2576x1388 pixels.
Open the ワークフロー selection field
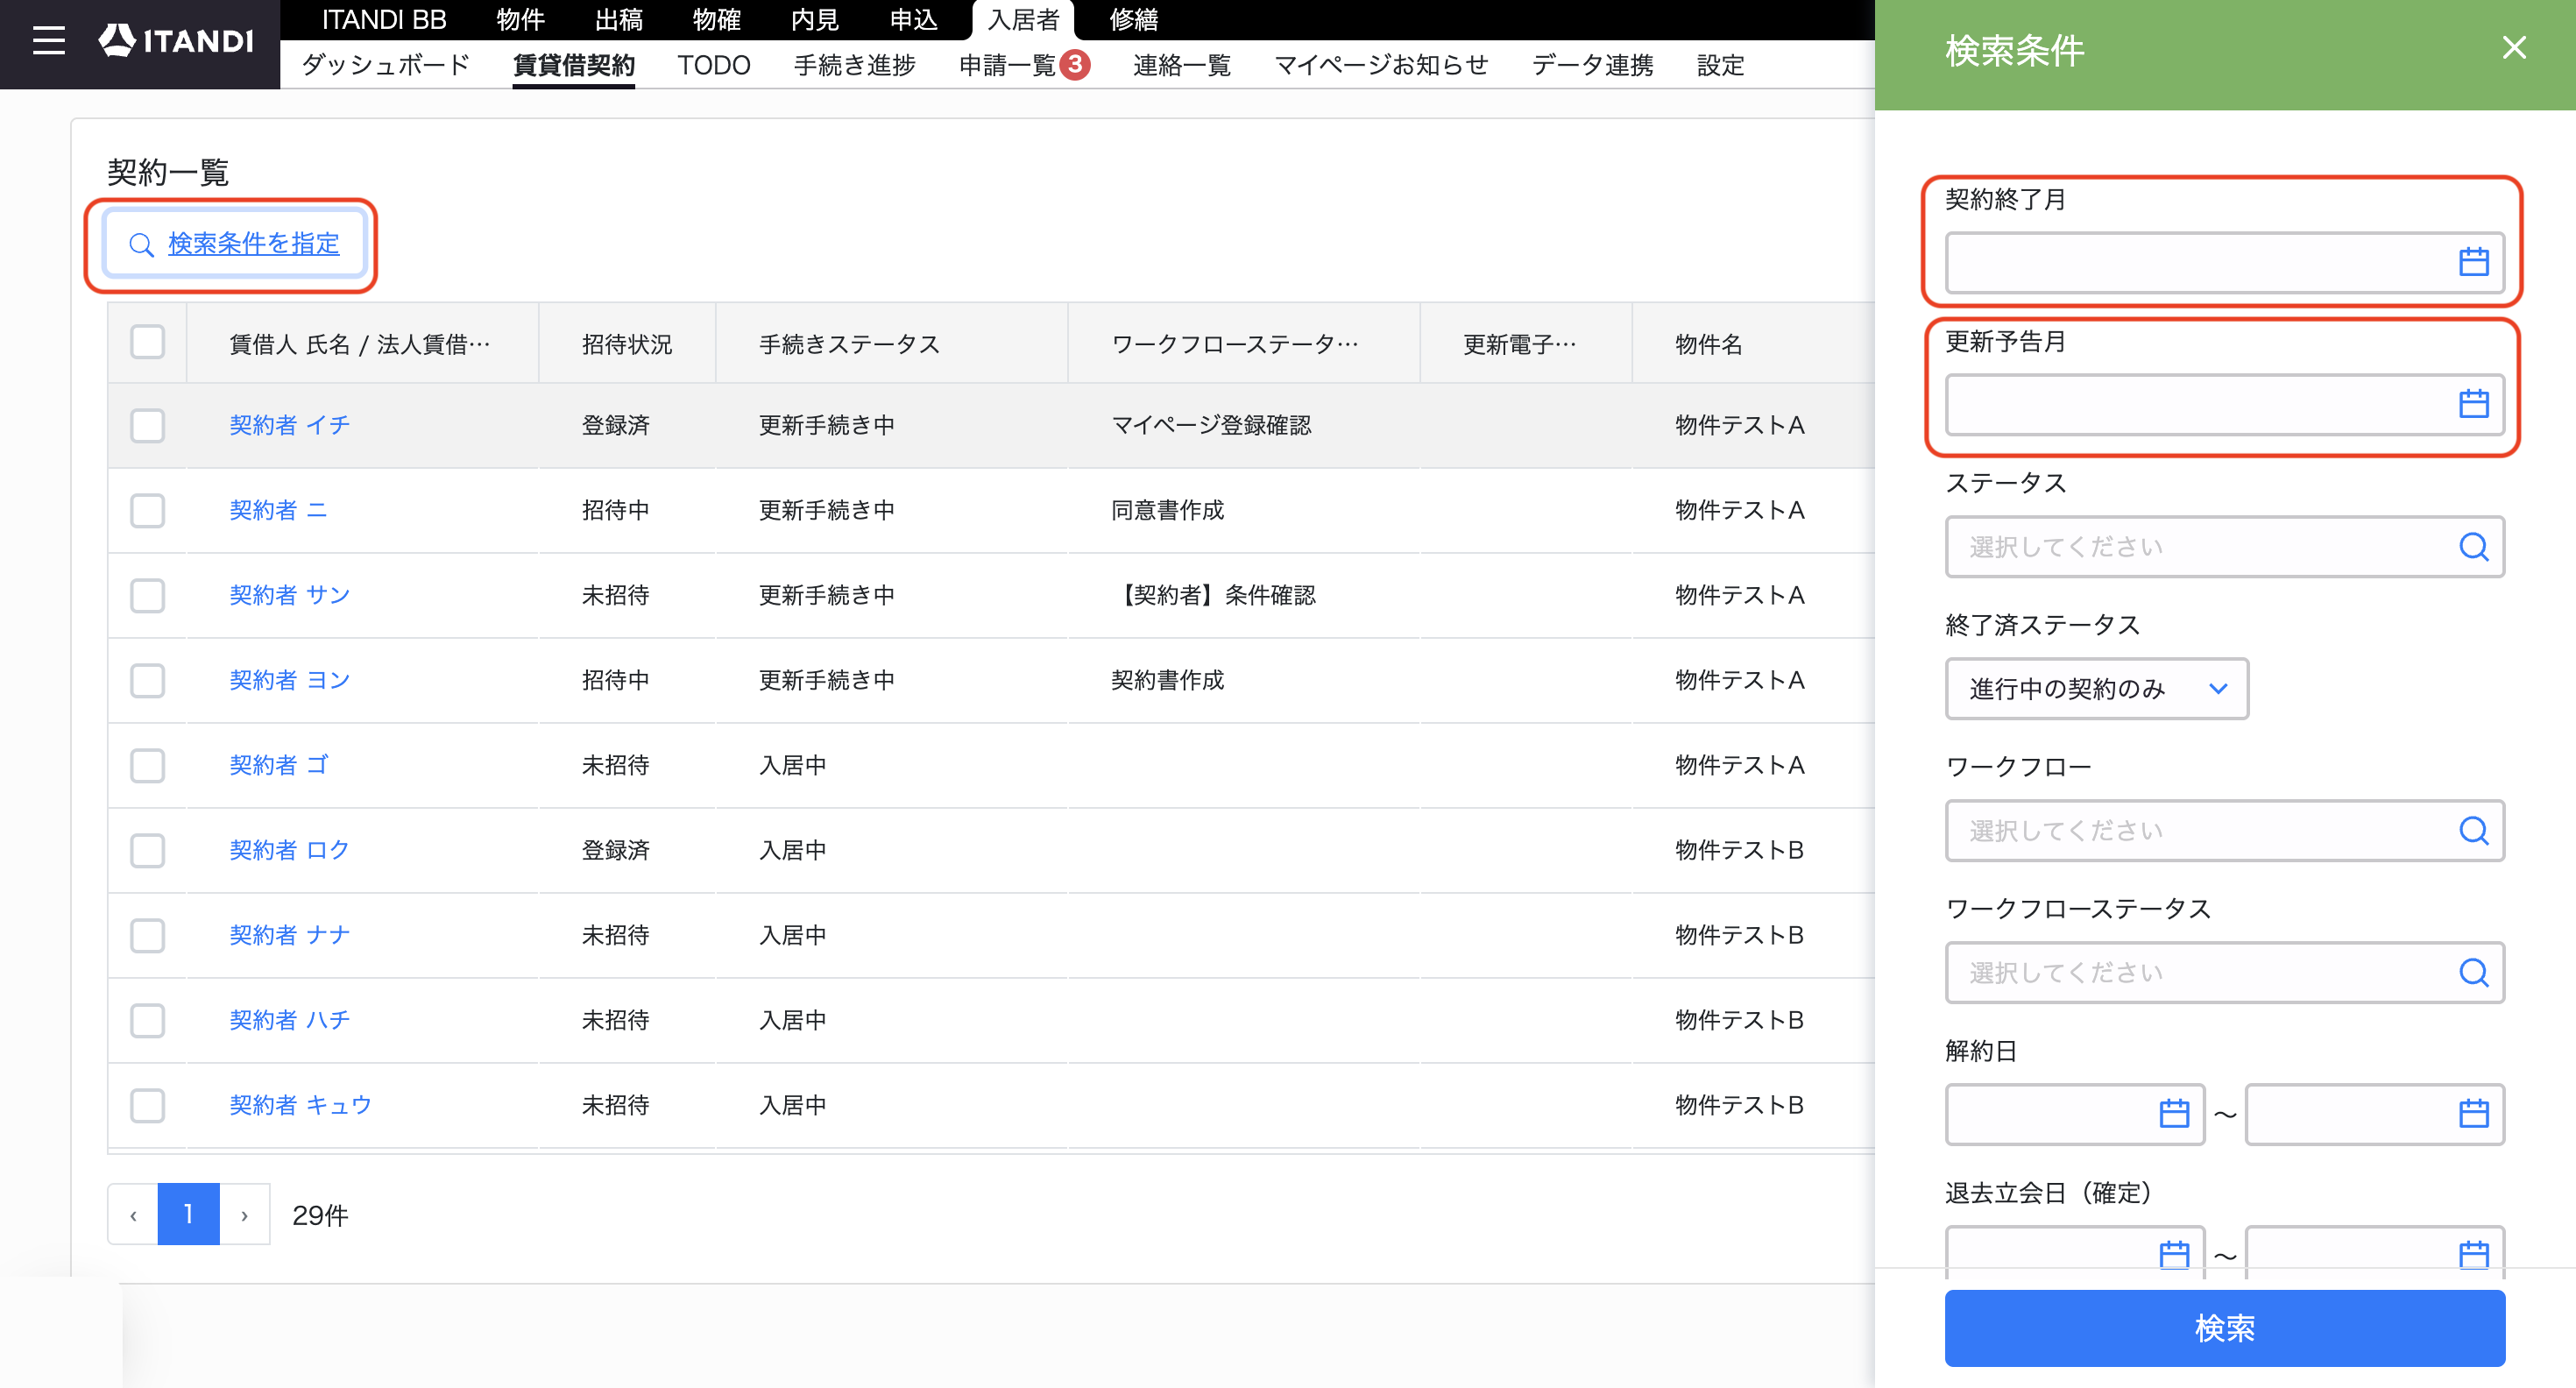click(2224, 830)
